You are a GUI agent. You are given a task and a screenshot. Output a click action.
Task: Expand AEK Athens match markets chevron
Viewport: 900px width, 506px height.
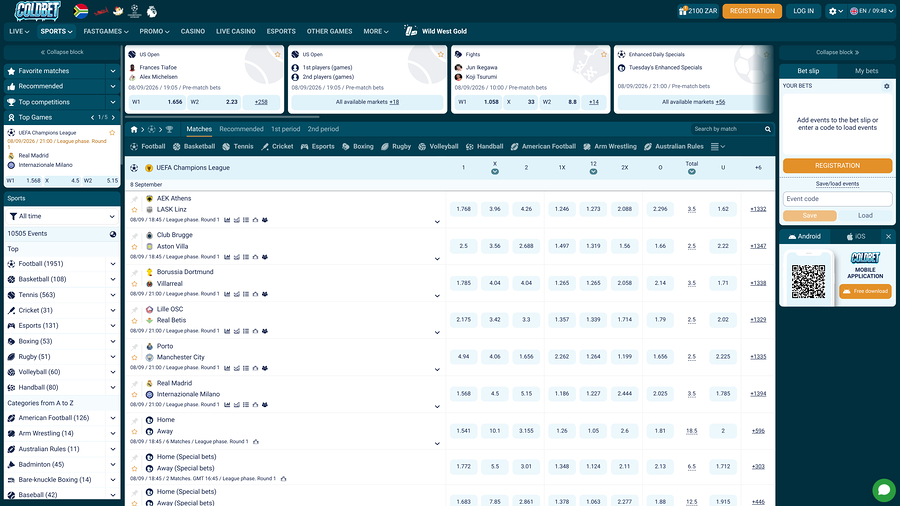[x=437, y=222]
